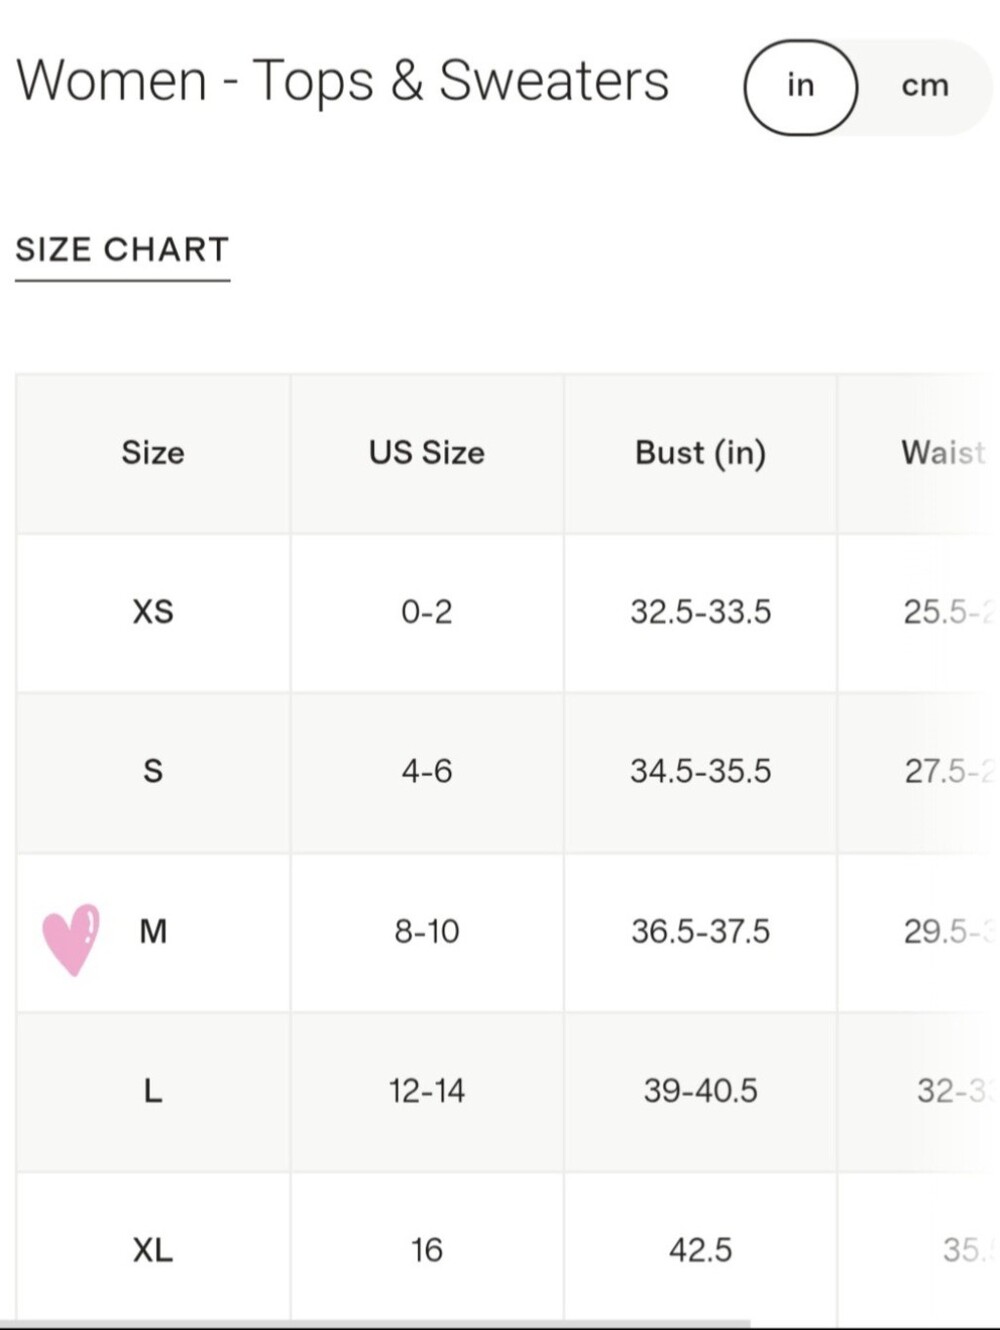Click the 36.5-37.5 bust measurement cell

700,931
